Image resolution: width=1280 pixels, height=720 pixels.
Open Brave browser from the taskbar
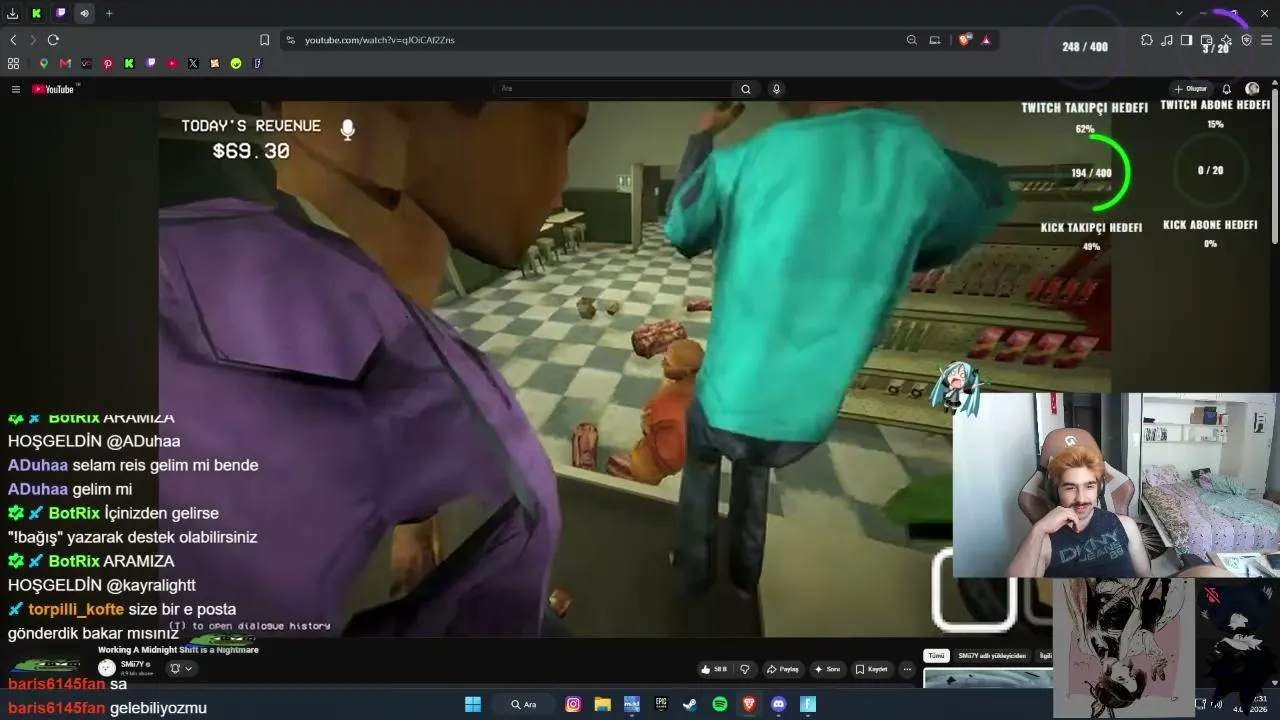[749, 704]
